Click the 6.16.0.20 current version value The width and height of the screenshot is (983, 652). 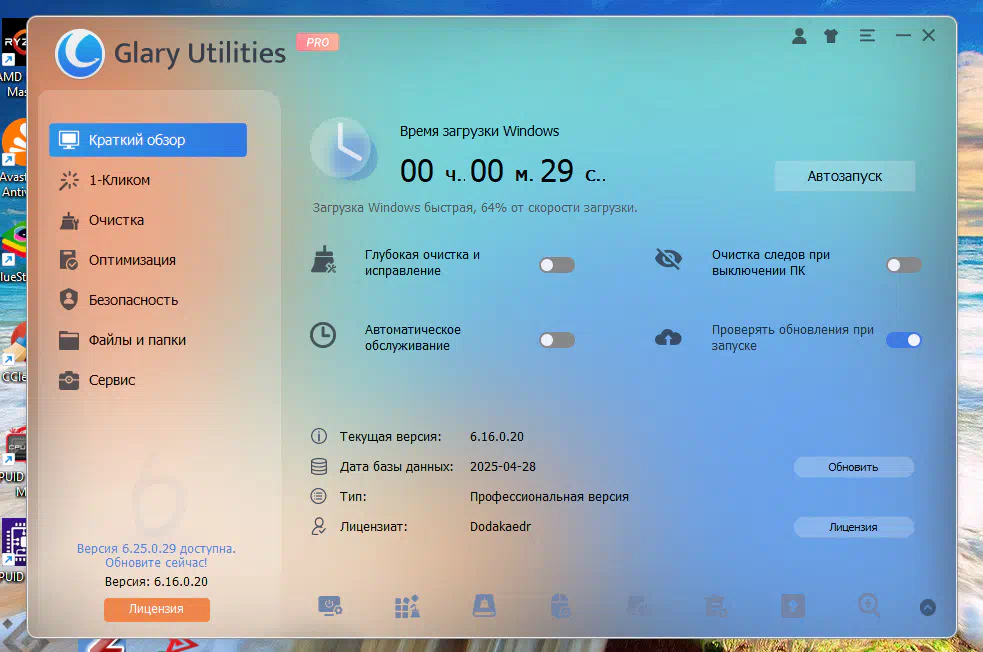coord(497,437)
